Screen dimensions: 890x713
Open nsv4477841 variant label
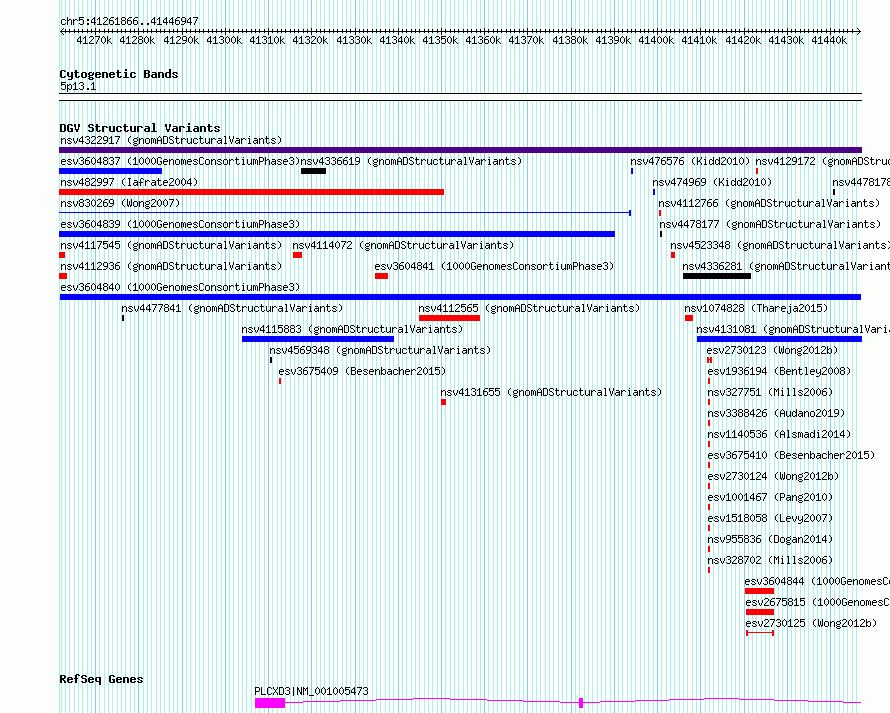tap(232, 308)
